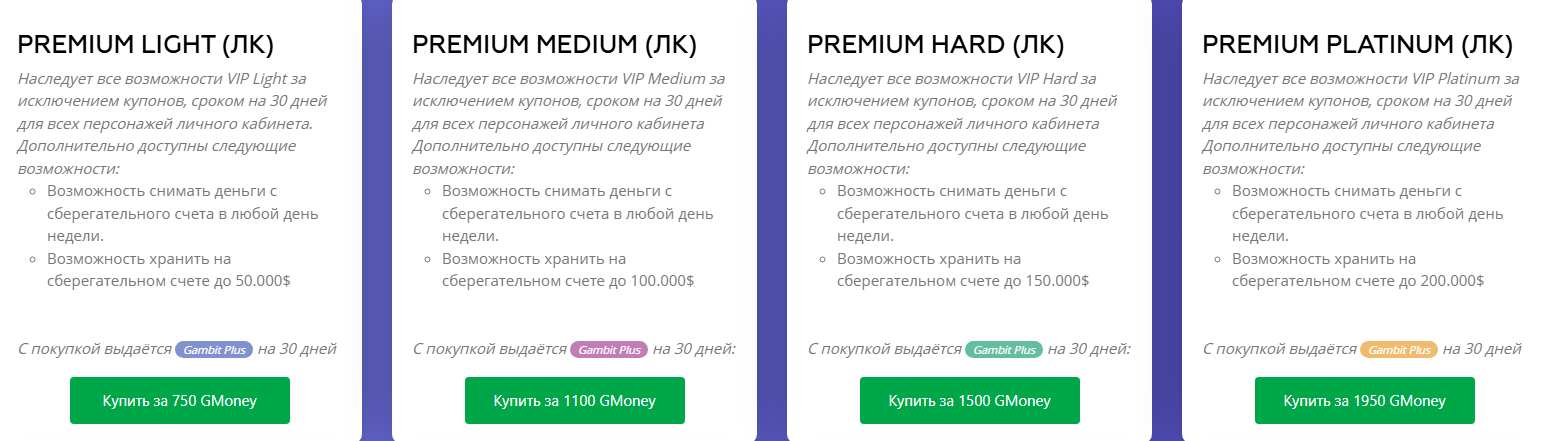Click the 50.000$ savings limit bullet
The width and height of the screenshot is (1543, 441).
(x=168, y=270)
